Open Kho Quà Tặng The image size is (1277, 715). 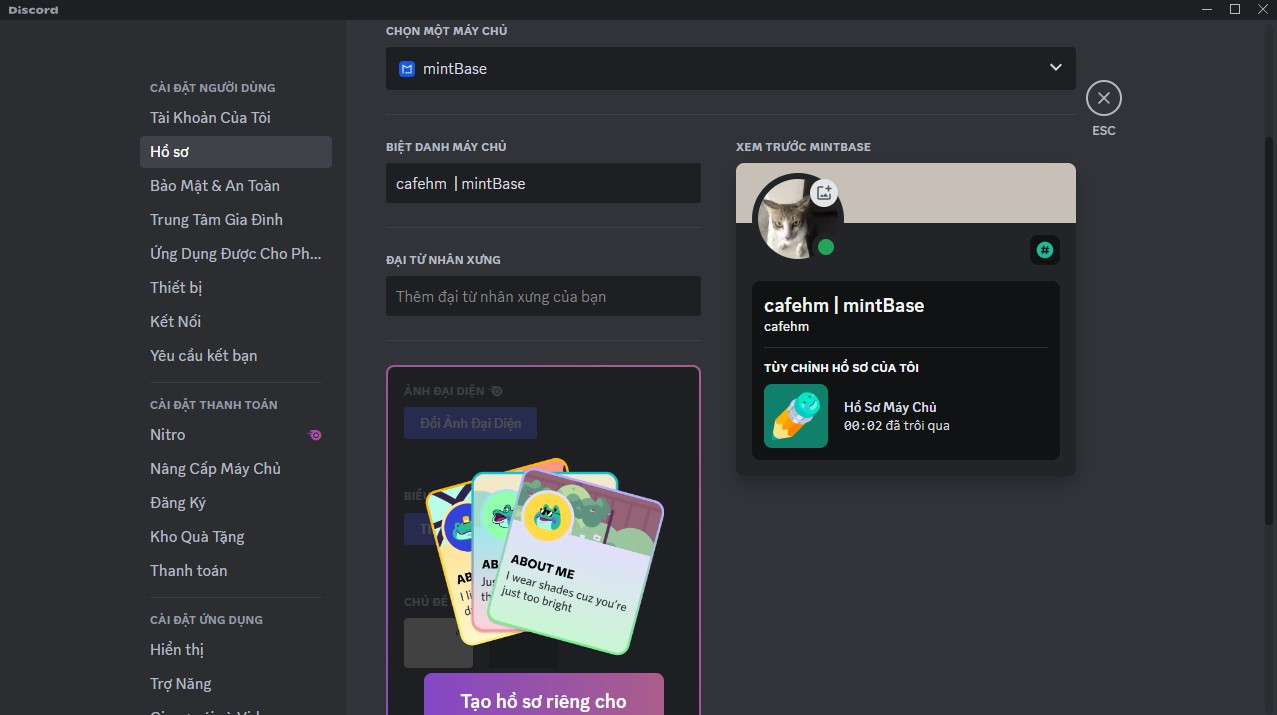pos(236,537)
